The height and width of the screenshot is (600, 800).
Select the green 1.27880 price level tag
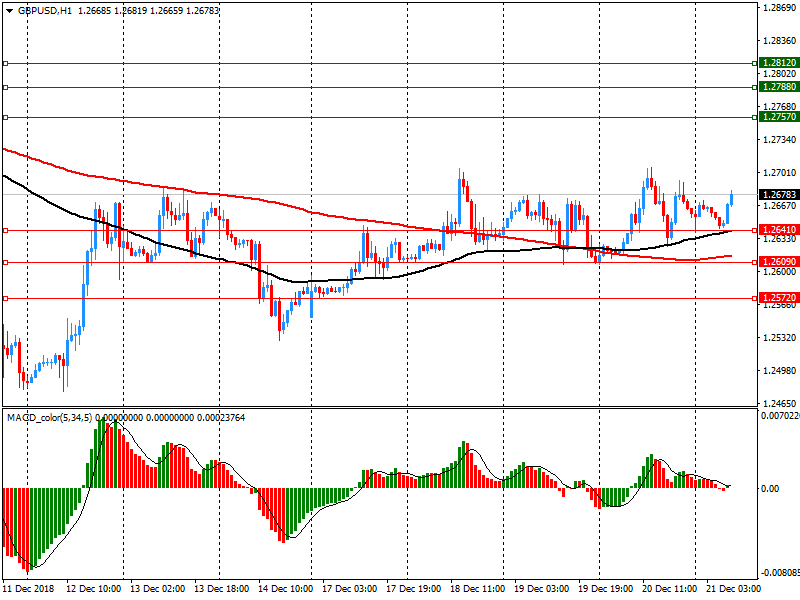(x=779, y=87)
